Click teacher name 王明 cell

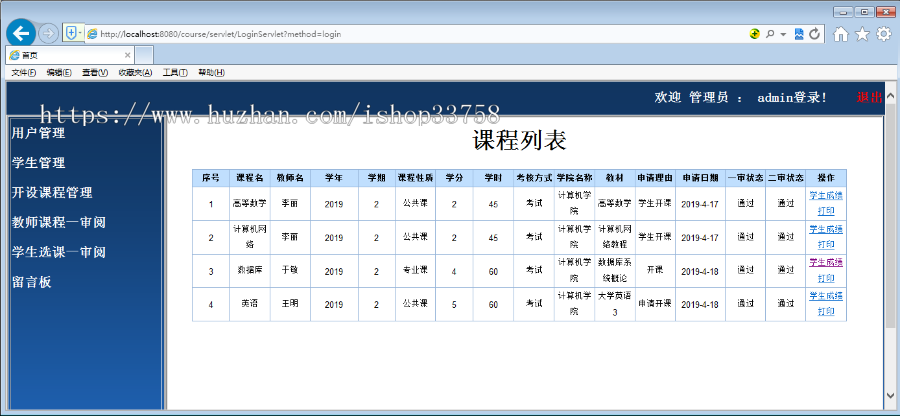point(290,304)
